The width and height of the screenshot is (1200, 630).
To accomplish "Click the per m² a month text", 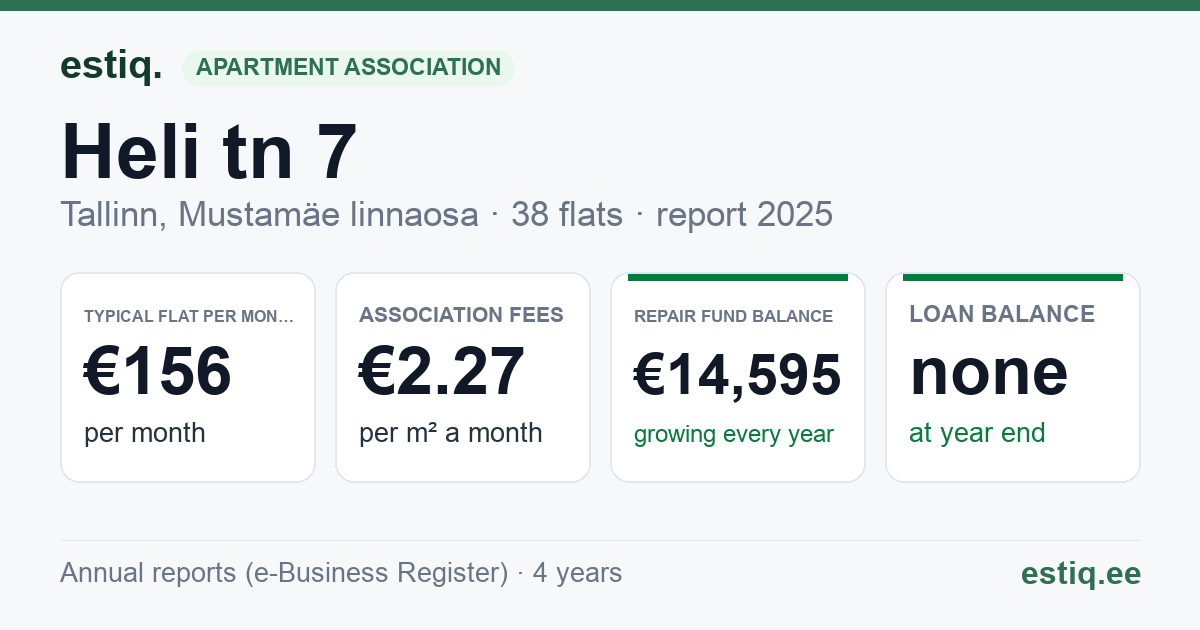I will (450, 433).
